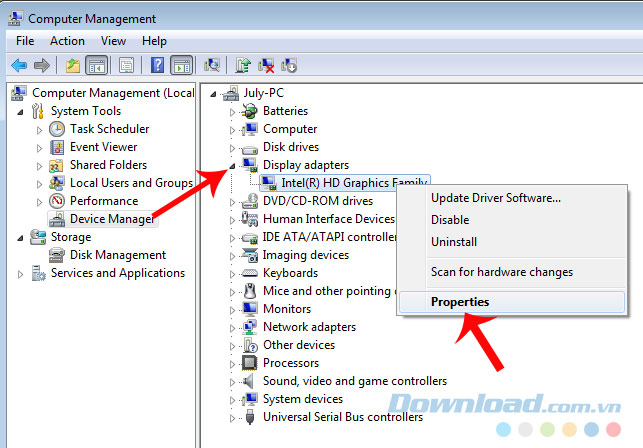Select the System devices category
643x448 pixels.
pos(303,399)
